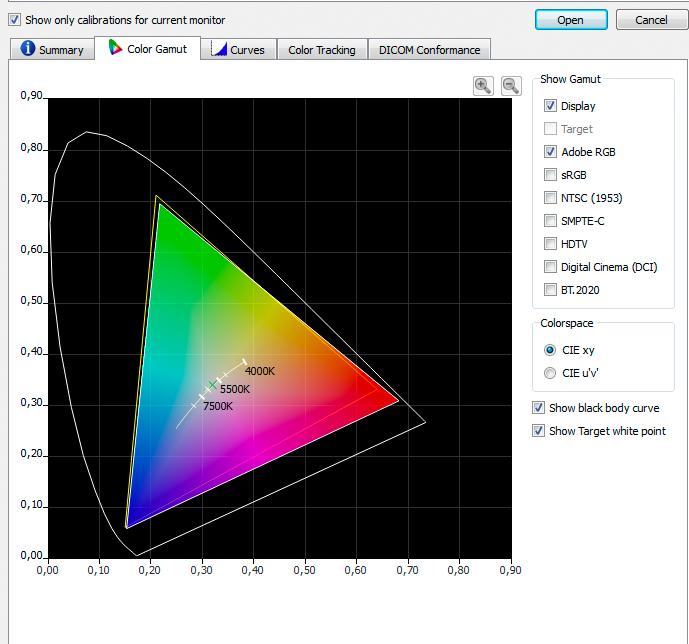Screen dimensions: 689x644
Task: Click the Open button
Action: tap(571, 20)
